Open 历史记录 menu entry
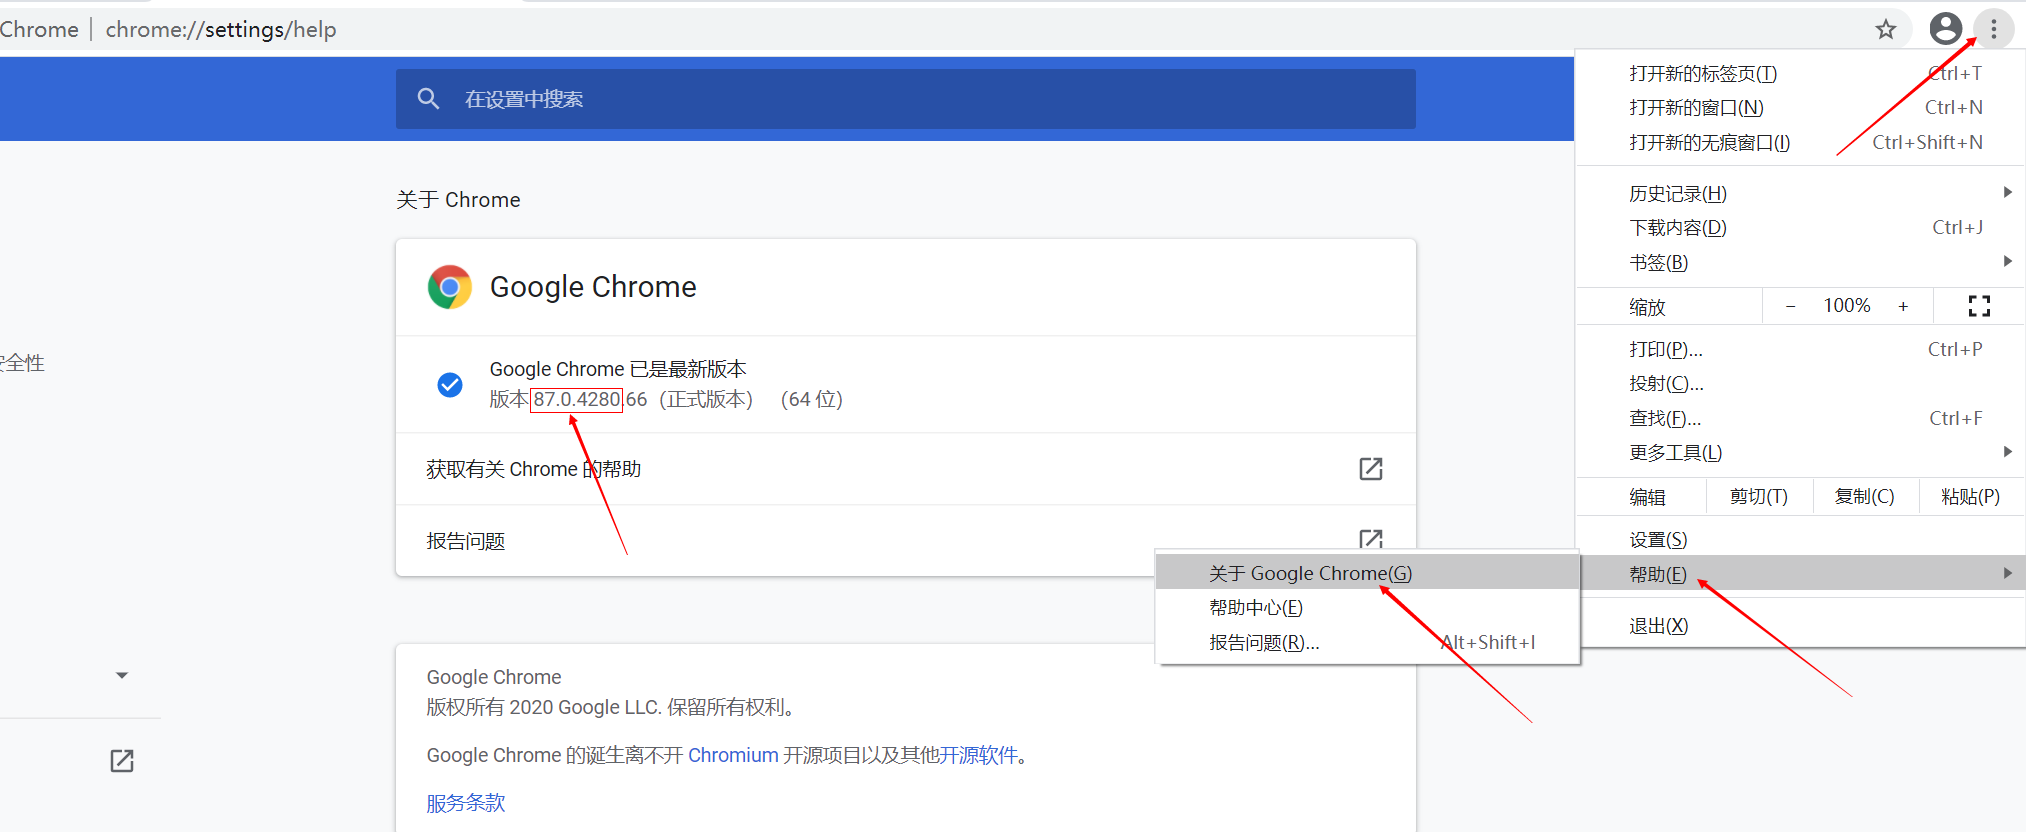This screenshot has height=832, width=2026. pyautogui.click(x=1800, y=193)
